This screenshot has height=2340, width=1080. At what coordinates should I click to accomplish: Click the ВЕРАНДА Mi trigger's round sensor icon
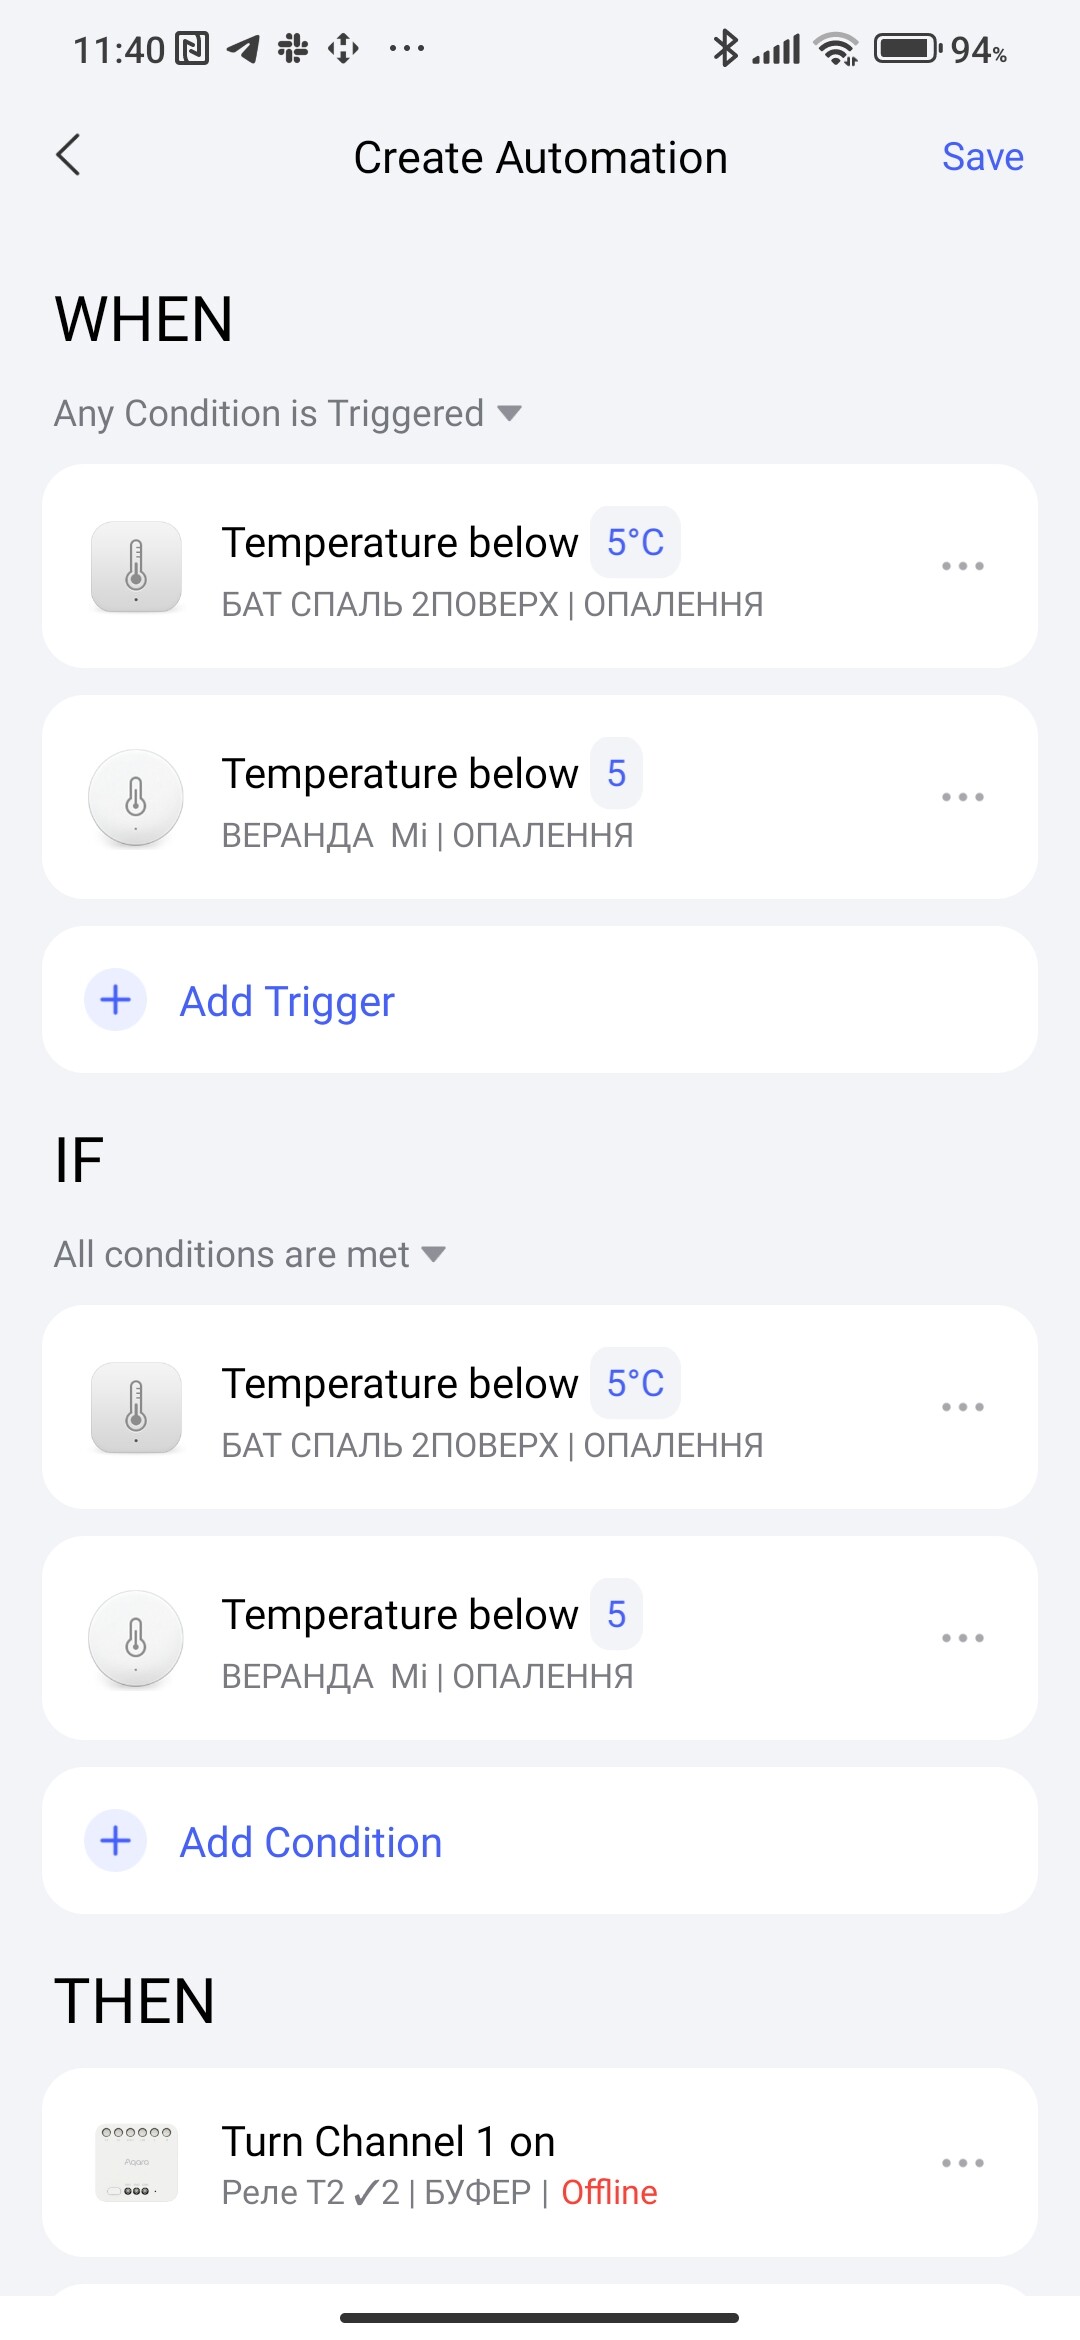pyautogui.click(x=136, y=797)
